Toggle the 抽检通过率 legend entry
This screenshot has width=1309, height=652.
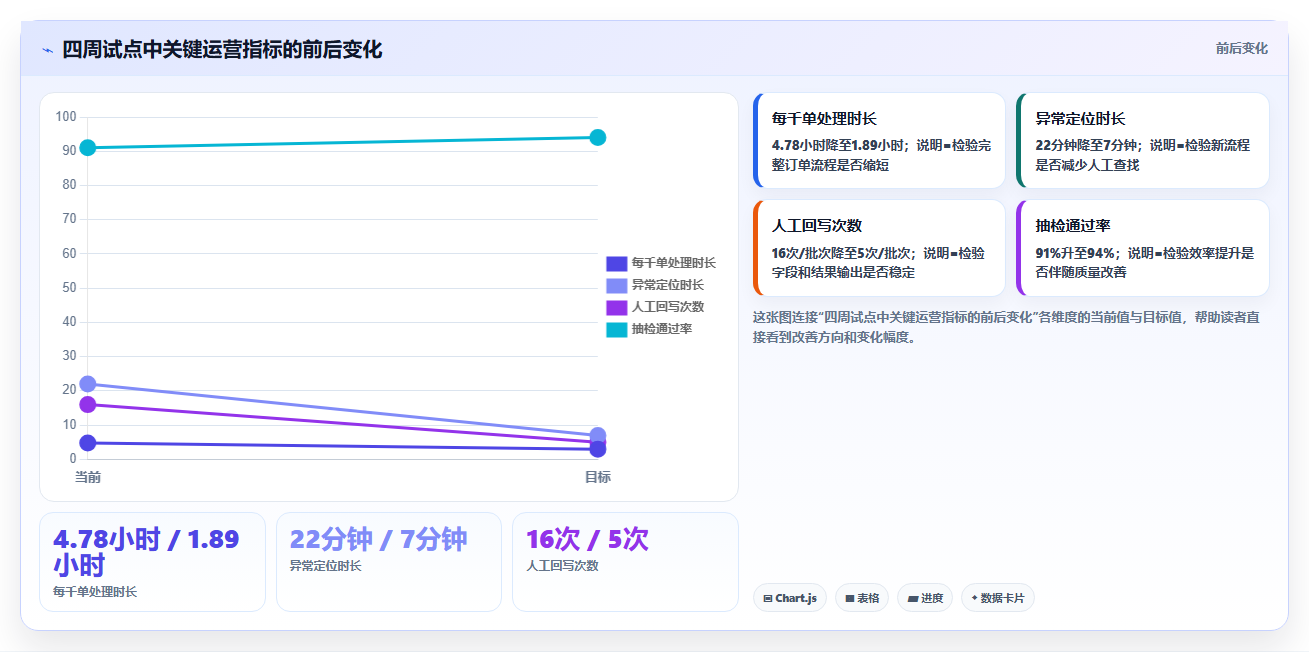pyautogui.click(x=649, y=329)
